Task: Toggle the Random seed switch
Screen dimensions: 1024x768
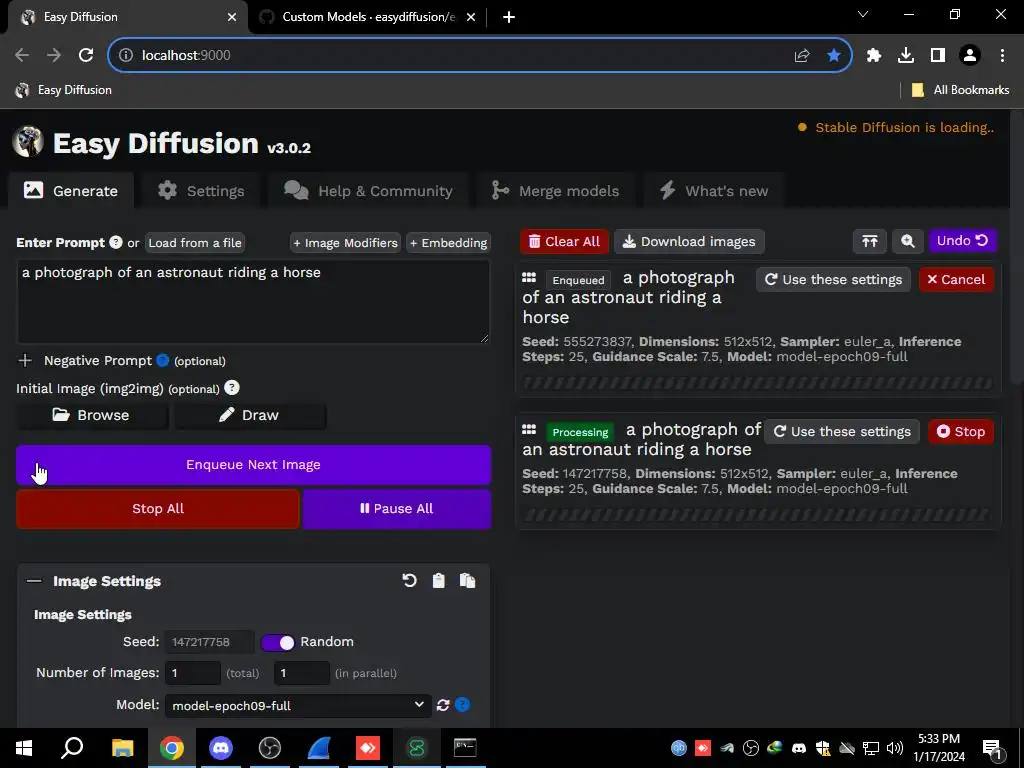Action: point(278,642)
